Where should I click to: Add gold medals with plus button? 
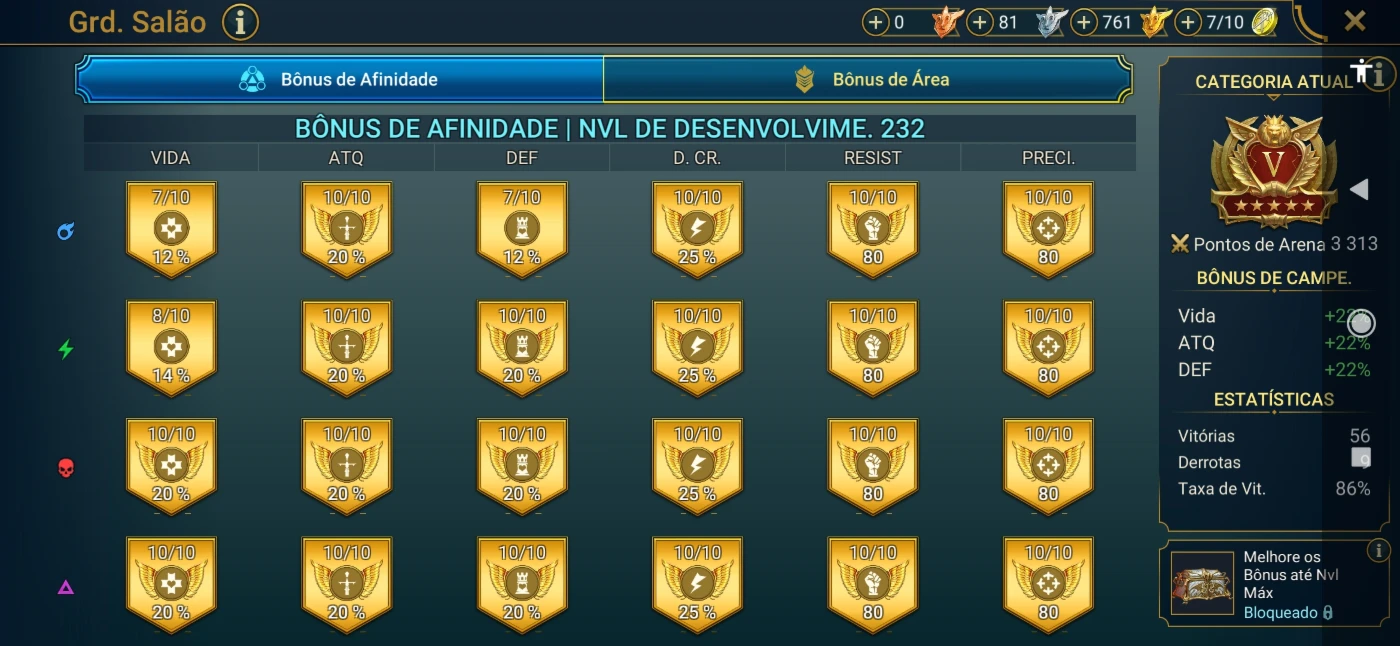(1084, 22)
